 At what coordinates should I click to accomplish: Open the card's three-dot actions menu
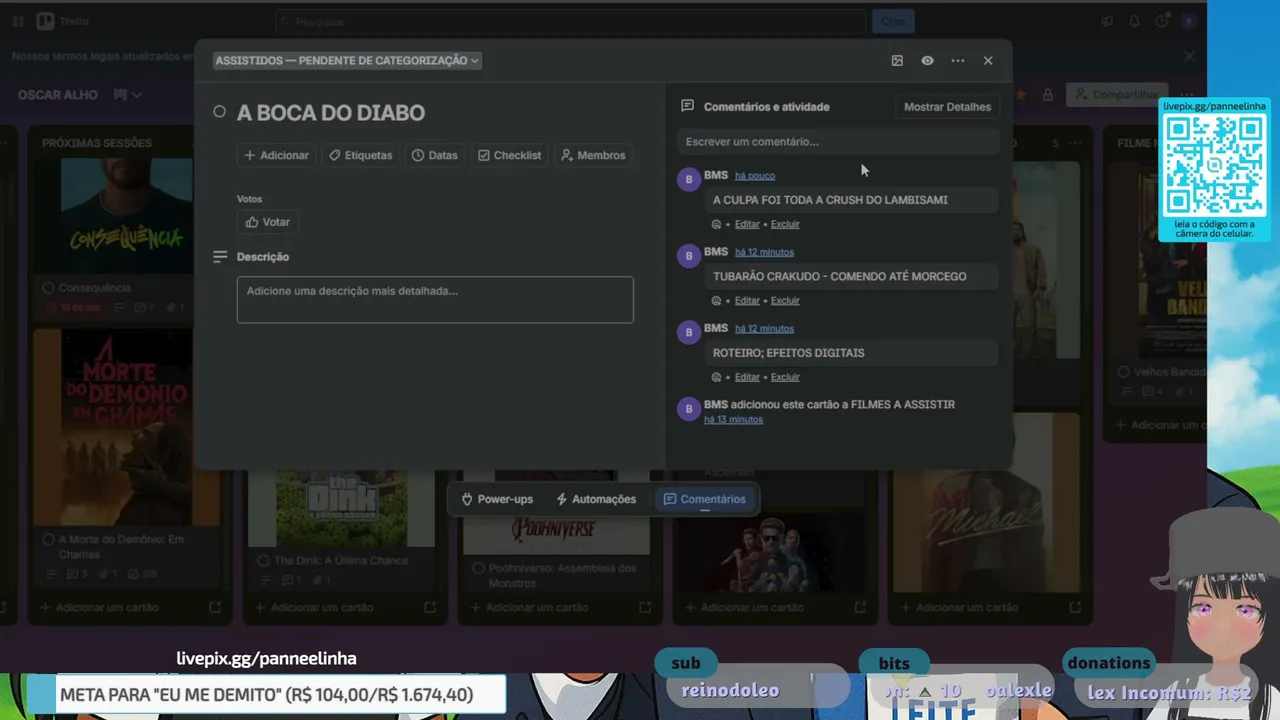[958, 61]
